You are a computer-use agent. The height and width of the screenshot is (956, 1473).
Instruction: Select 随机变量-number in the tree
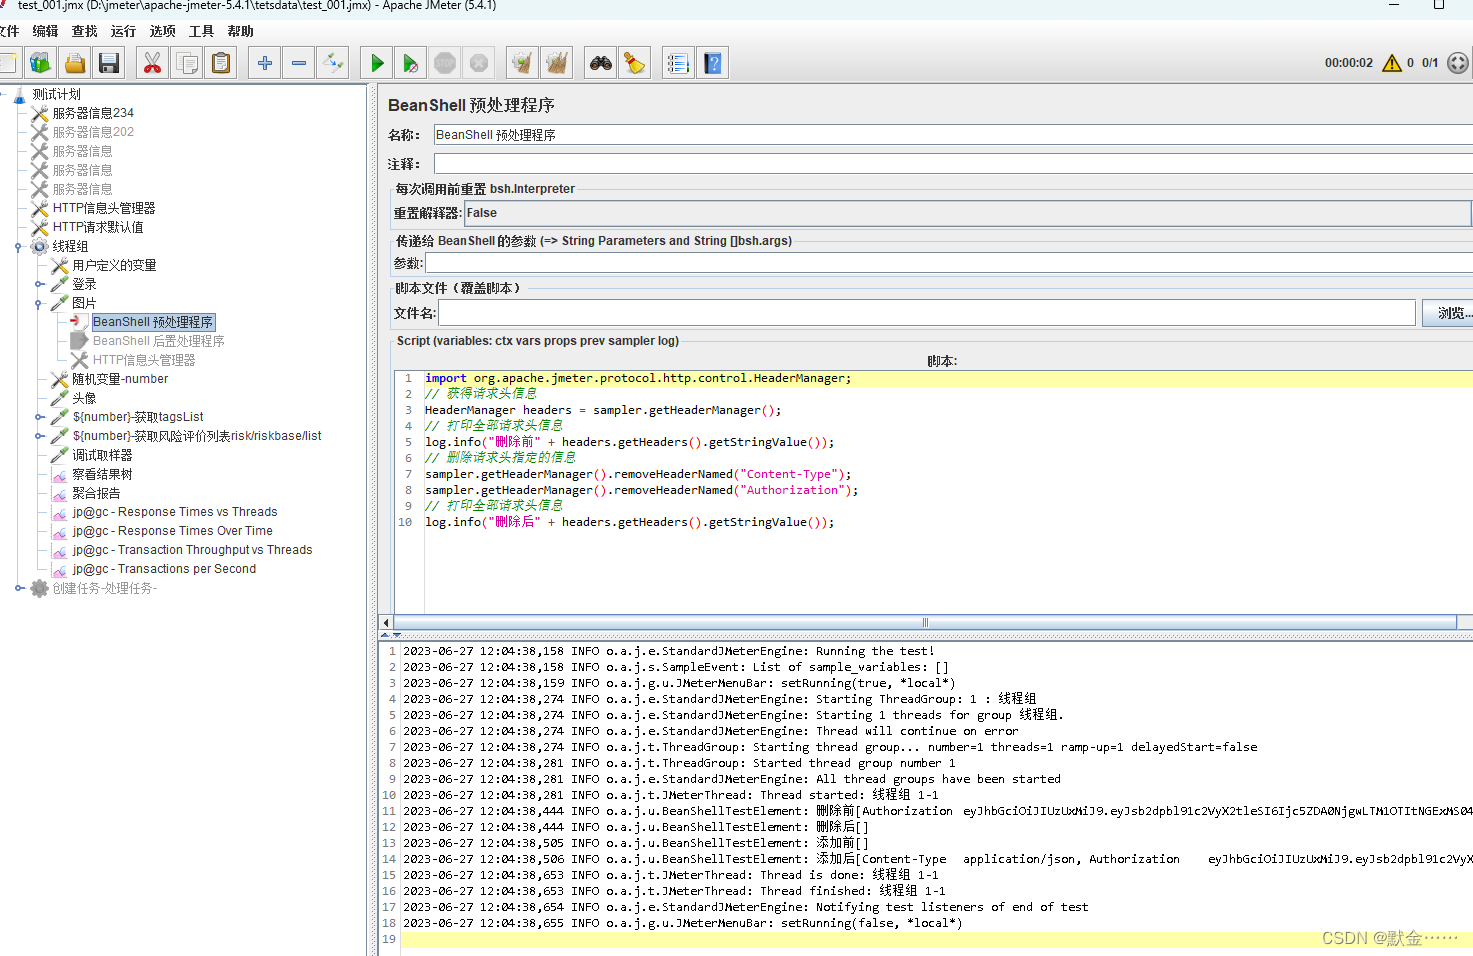click(120, 379)
